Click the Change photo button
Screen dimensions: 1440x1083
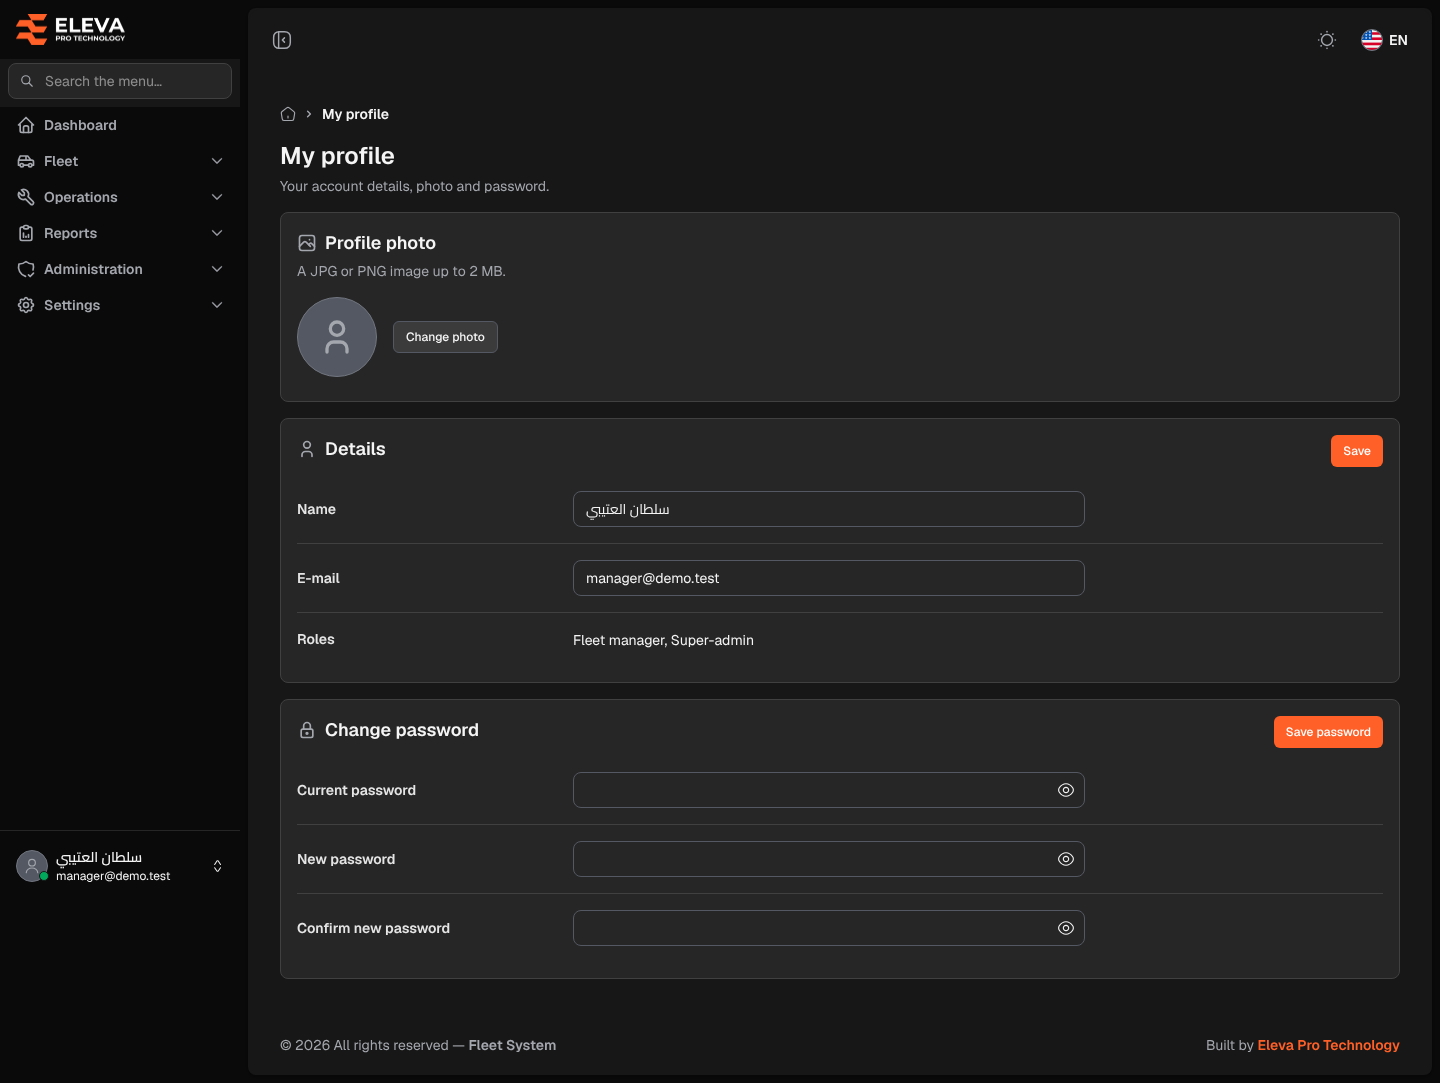point(445,337)
